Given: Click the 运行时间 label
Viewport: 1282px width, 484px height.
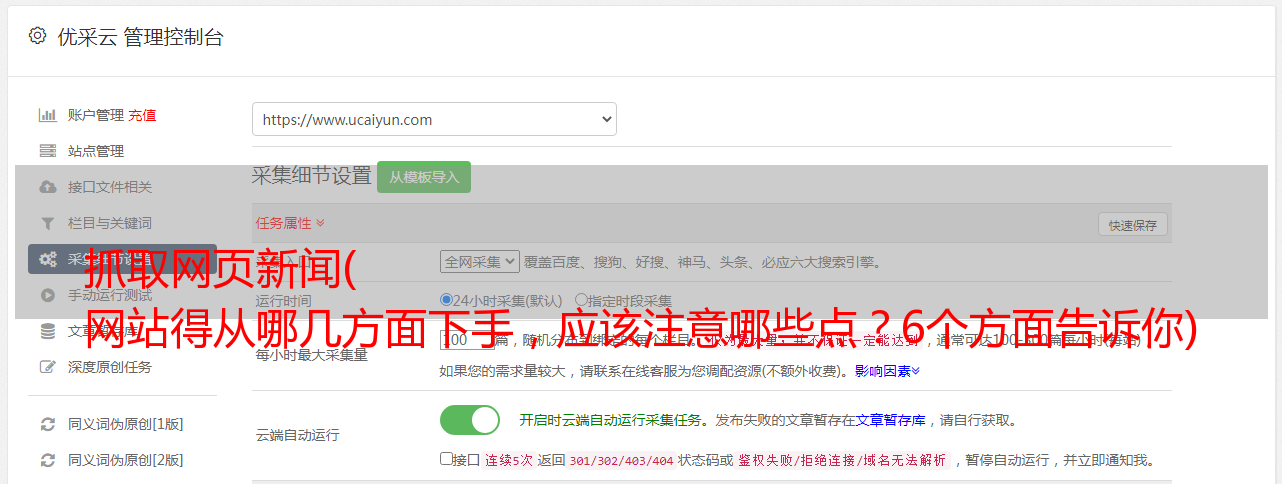Looking at the screenshot, I should (x=283, y=300).
